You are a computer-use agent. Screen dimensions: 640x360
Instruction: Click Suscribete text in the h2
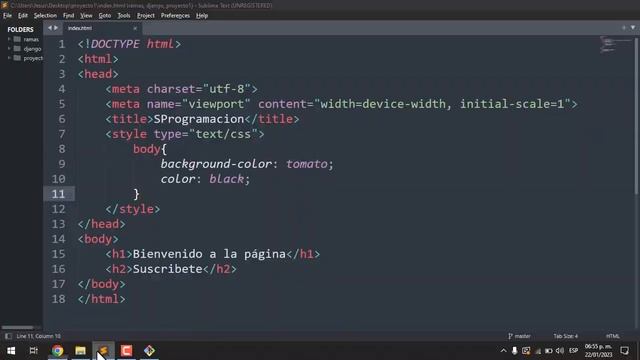[x=167, y=269]
